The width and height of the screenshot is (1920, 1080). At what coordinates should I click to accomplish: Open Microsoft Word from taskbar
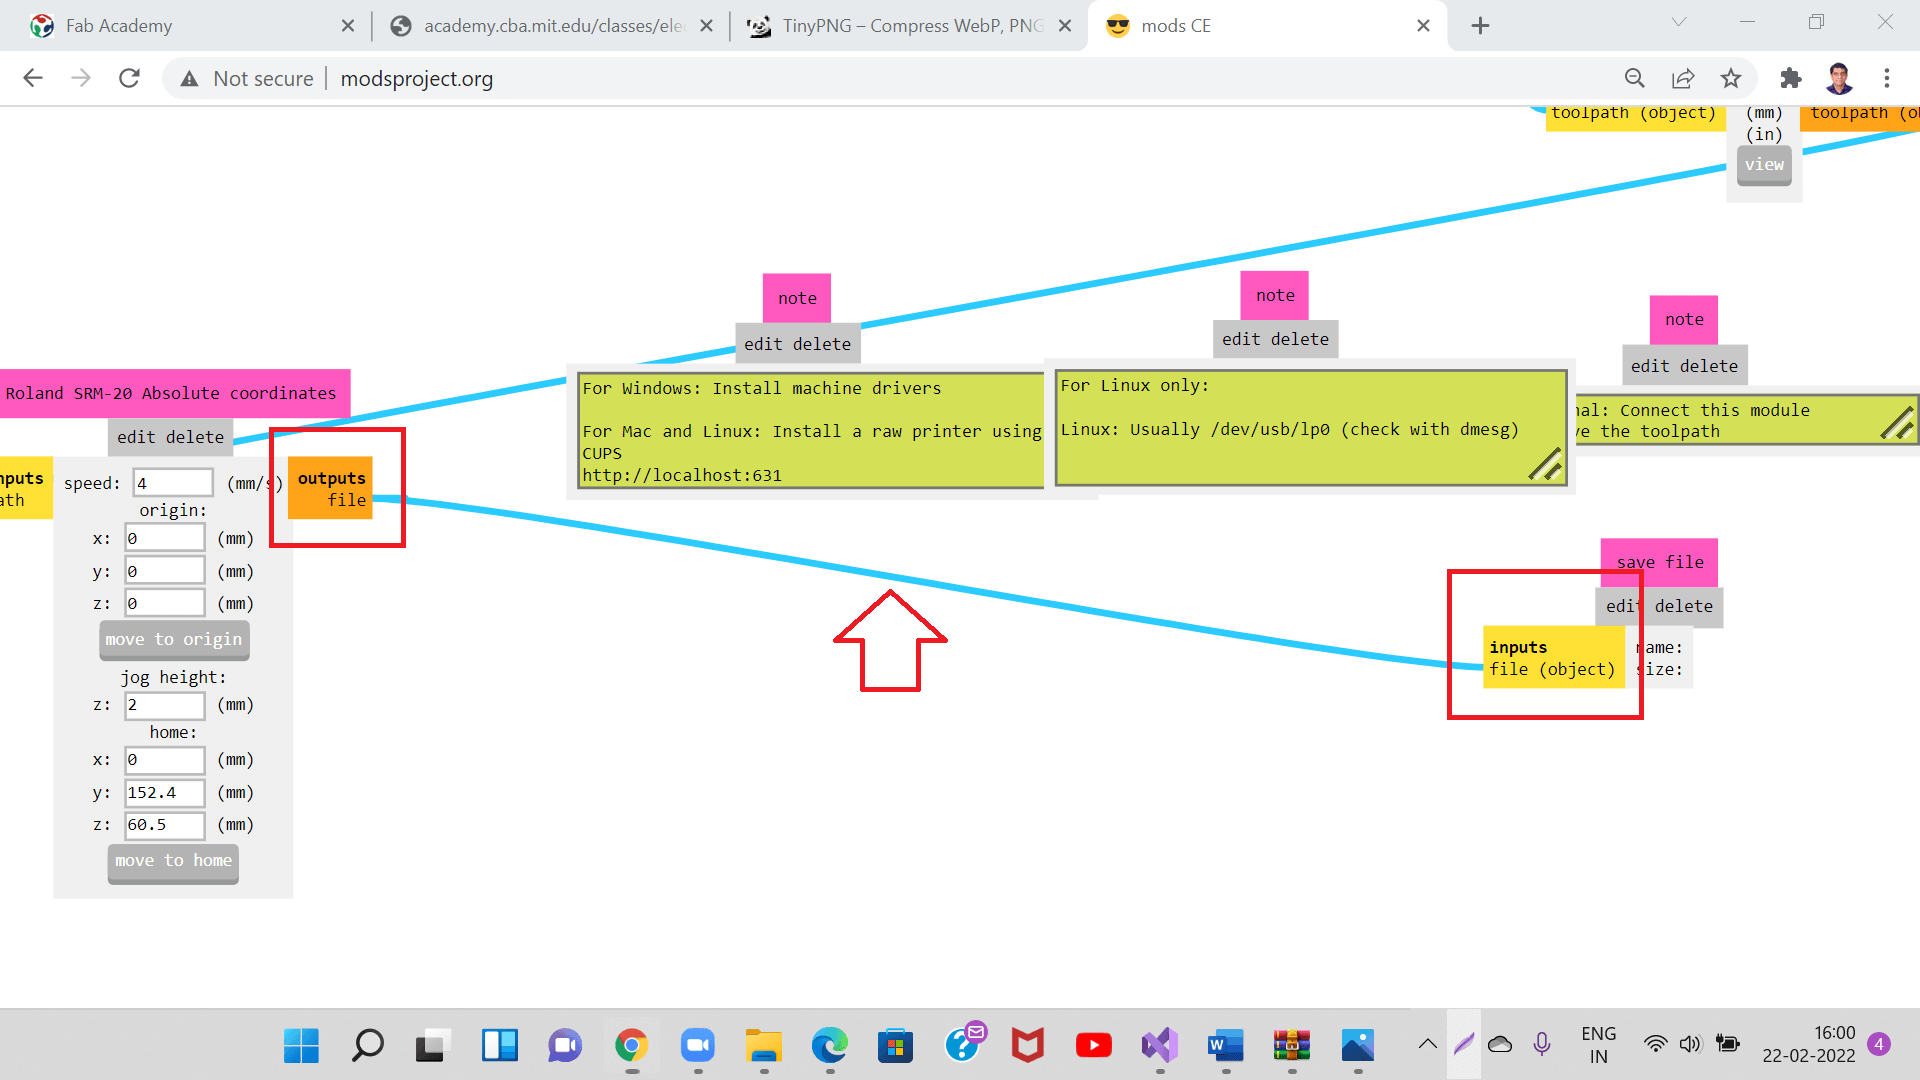(x=1225, y=1046)
